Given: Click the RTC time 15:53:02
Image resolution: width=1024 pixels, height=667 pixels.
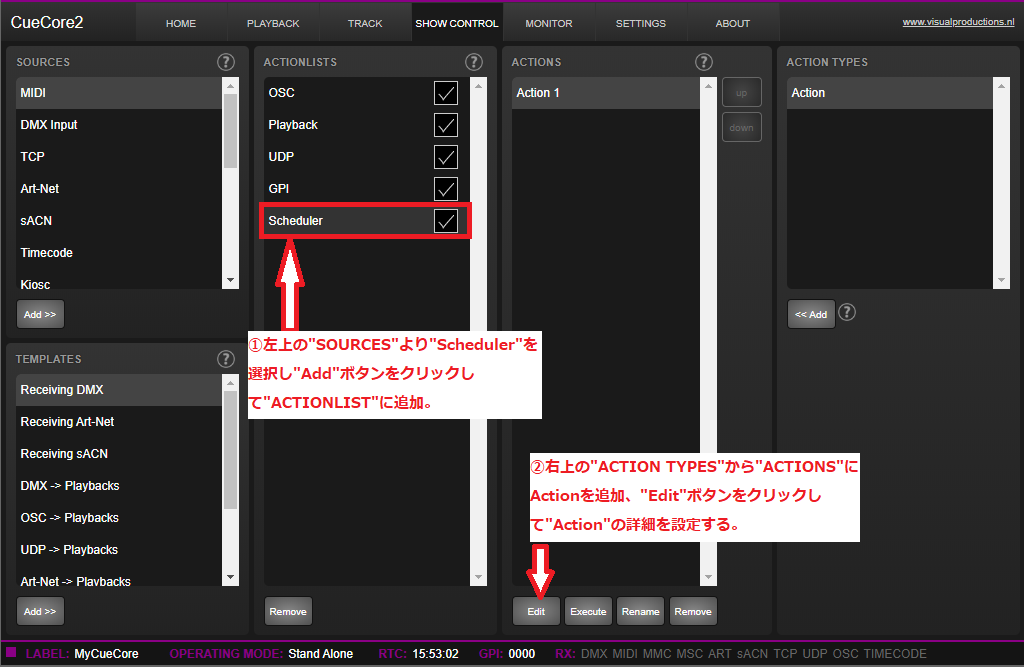Looking at the screenshot, I should point(436,654).
